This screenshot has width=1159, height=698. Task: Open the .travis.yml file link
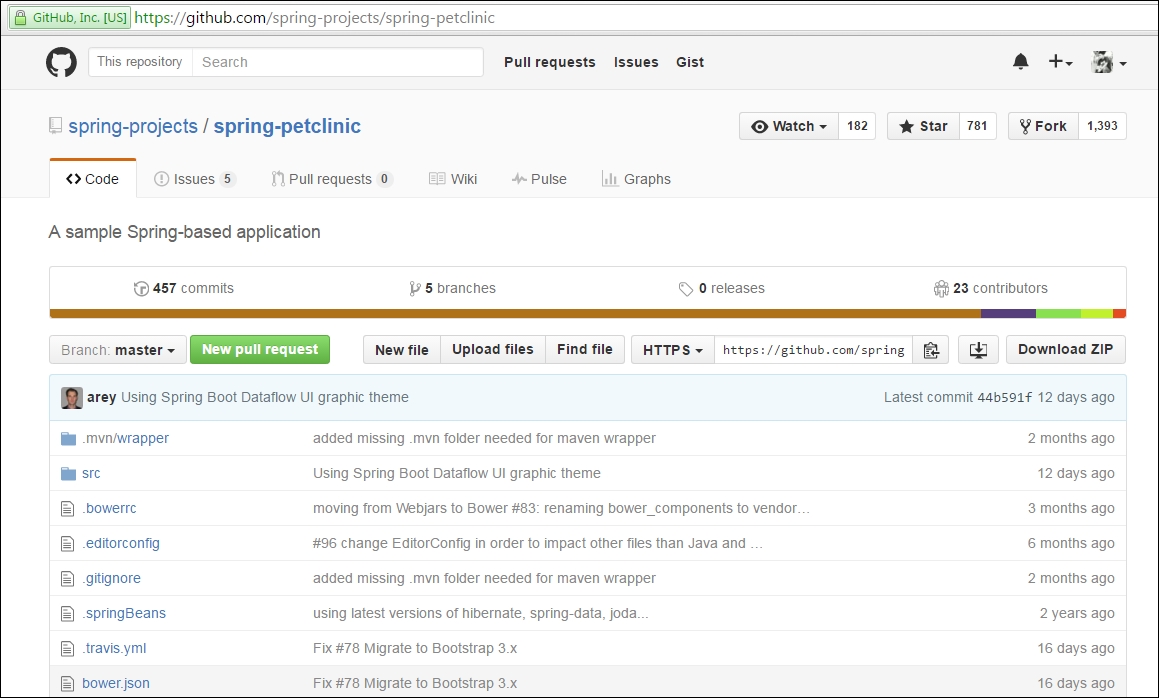point(115,648)
